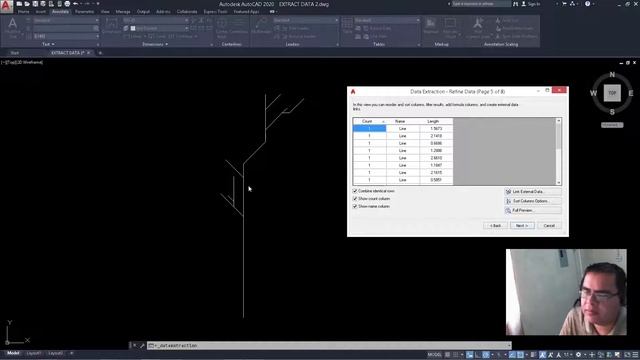Click the Multileader tool icon
The image size is (640, 360).
[261, 24]
